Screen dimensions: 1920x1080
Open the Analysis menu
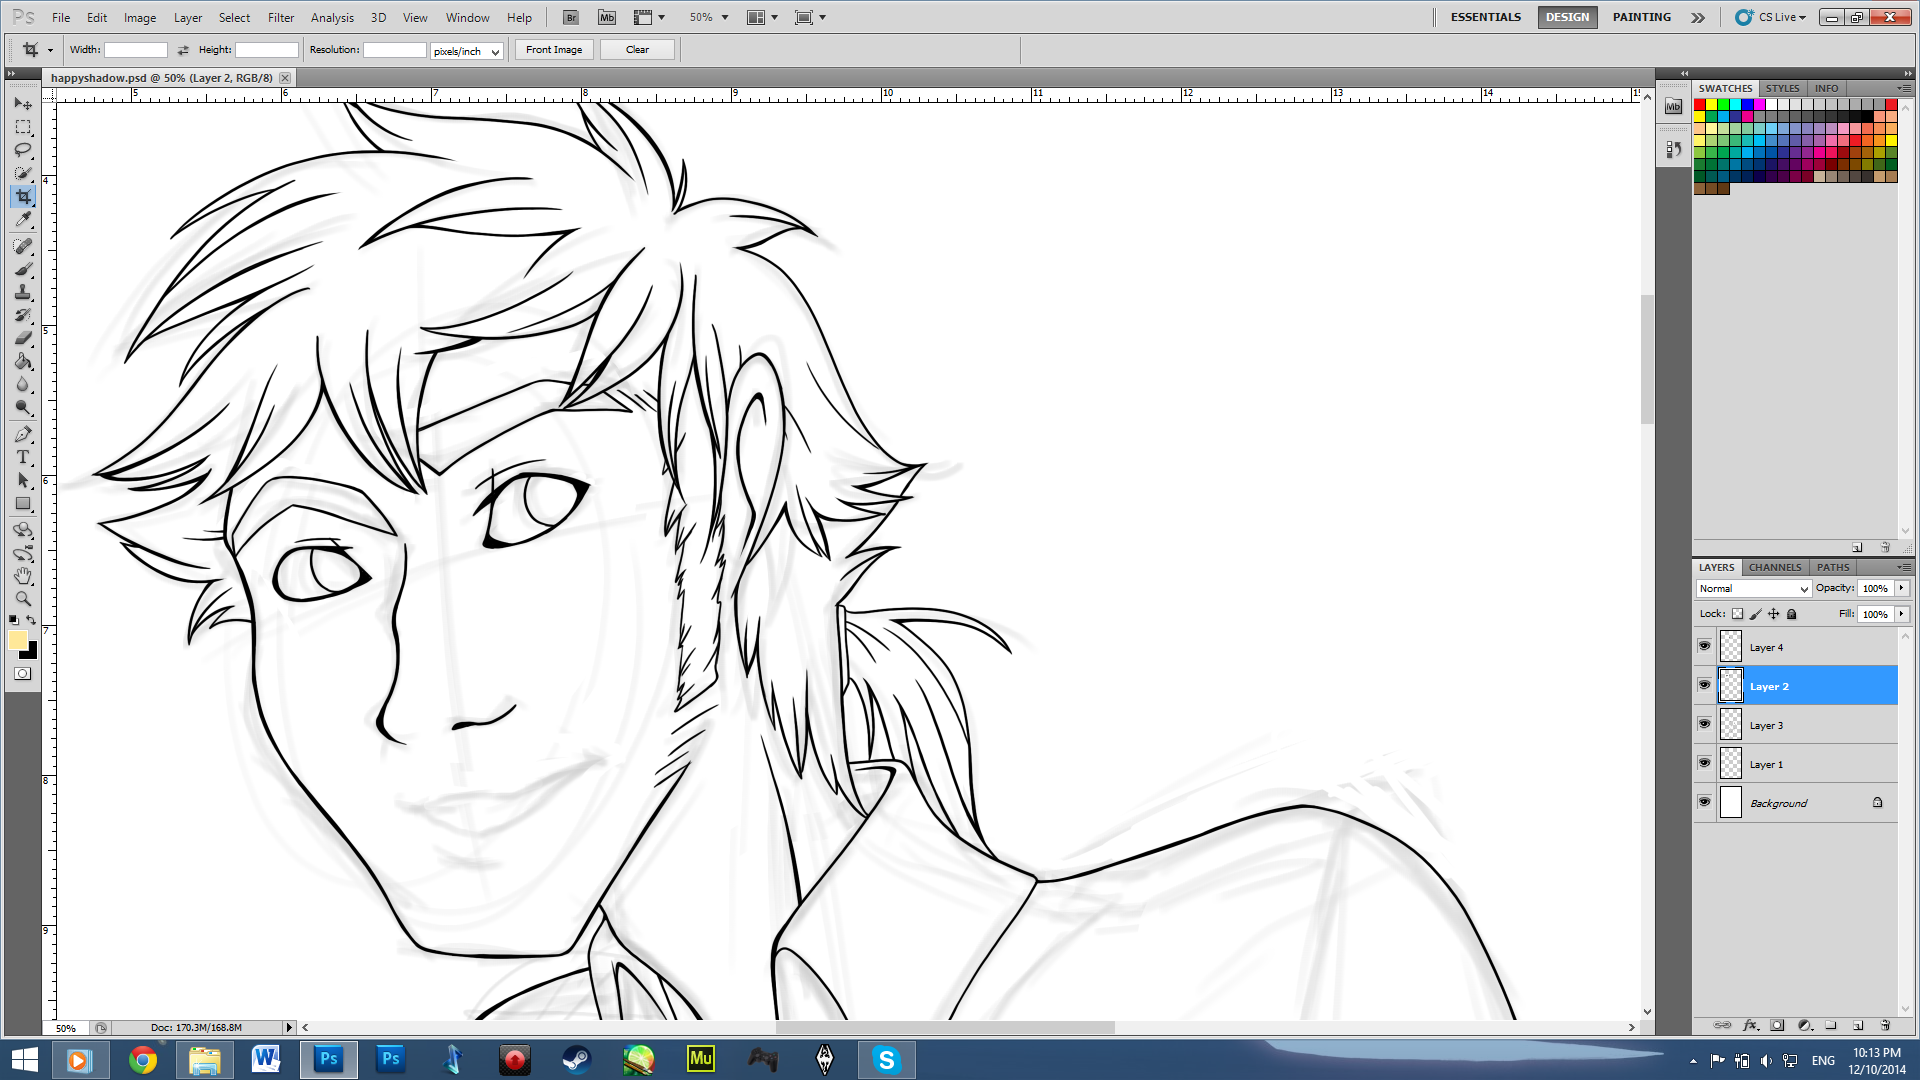pyautogui.click(x=332, y=17)
